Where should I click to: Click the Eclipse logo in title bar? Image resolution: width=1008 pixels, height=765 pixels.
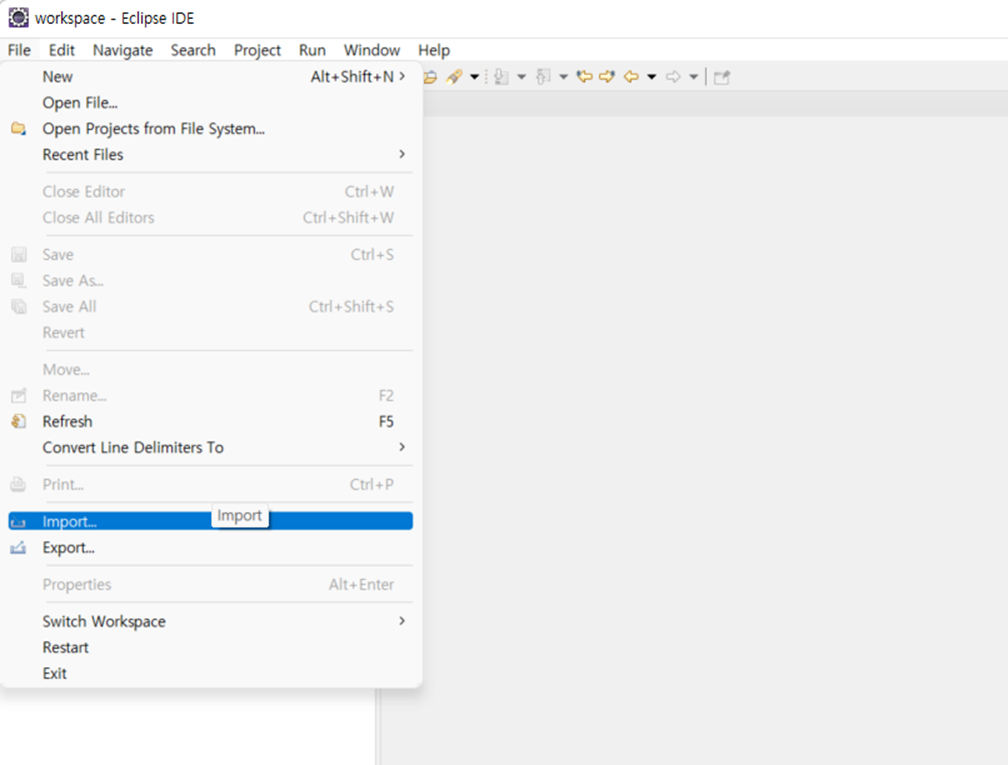(18, 17)
